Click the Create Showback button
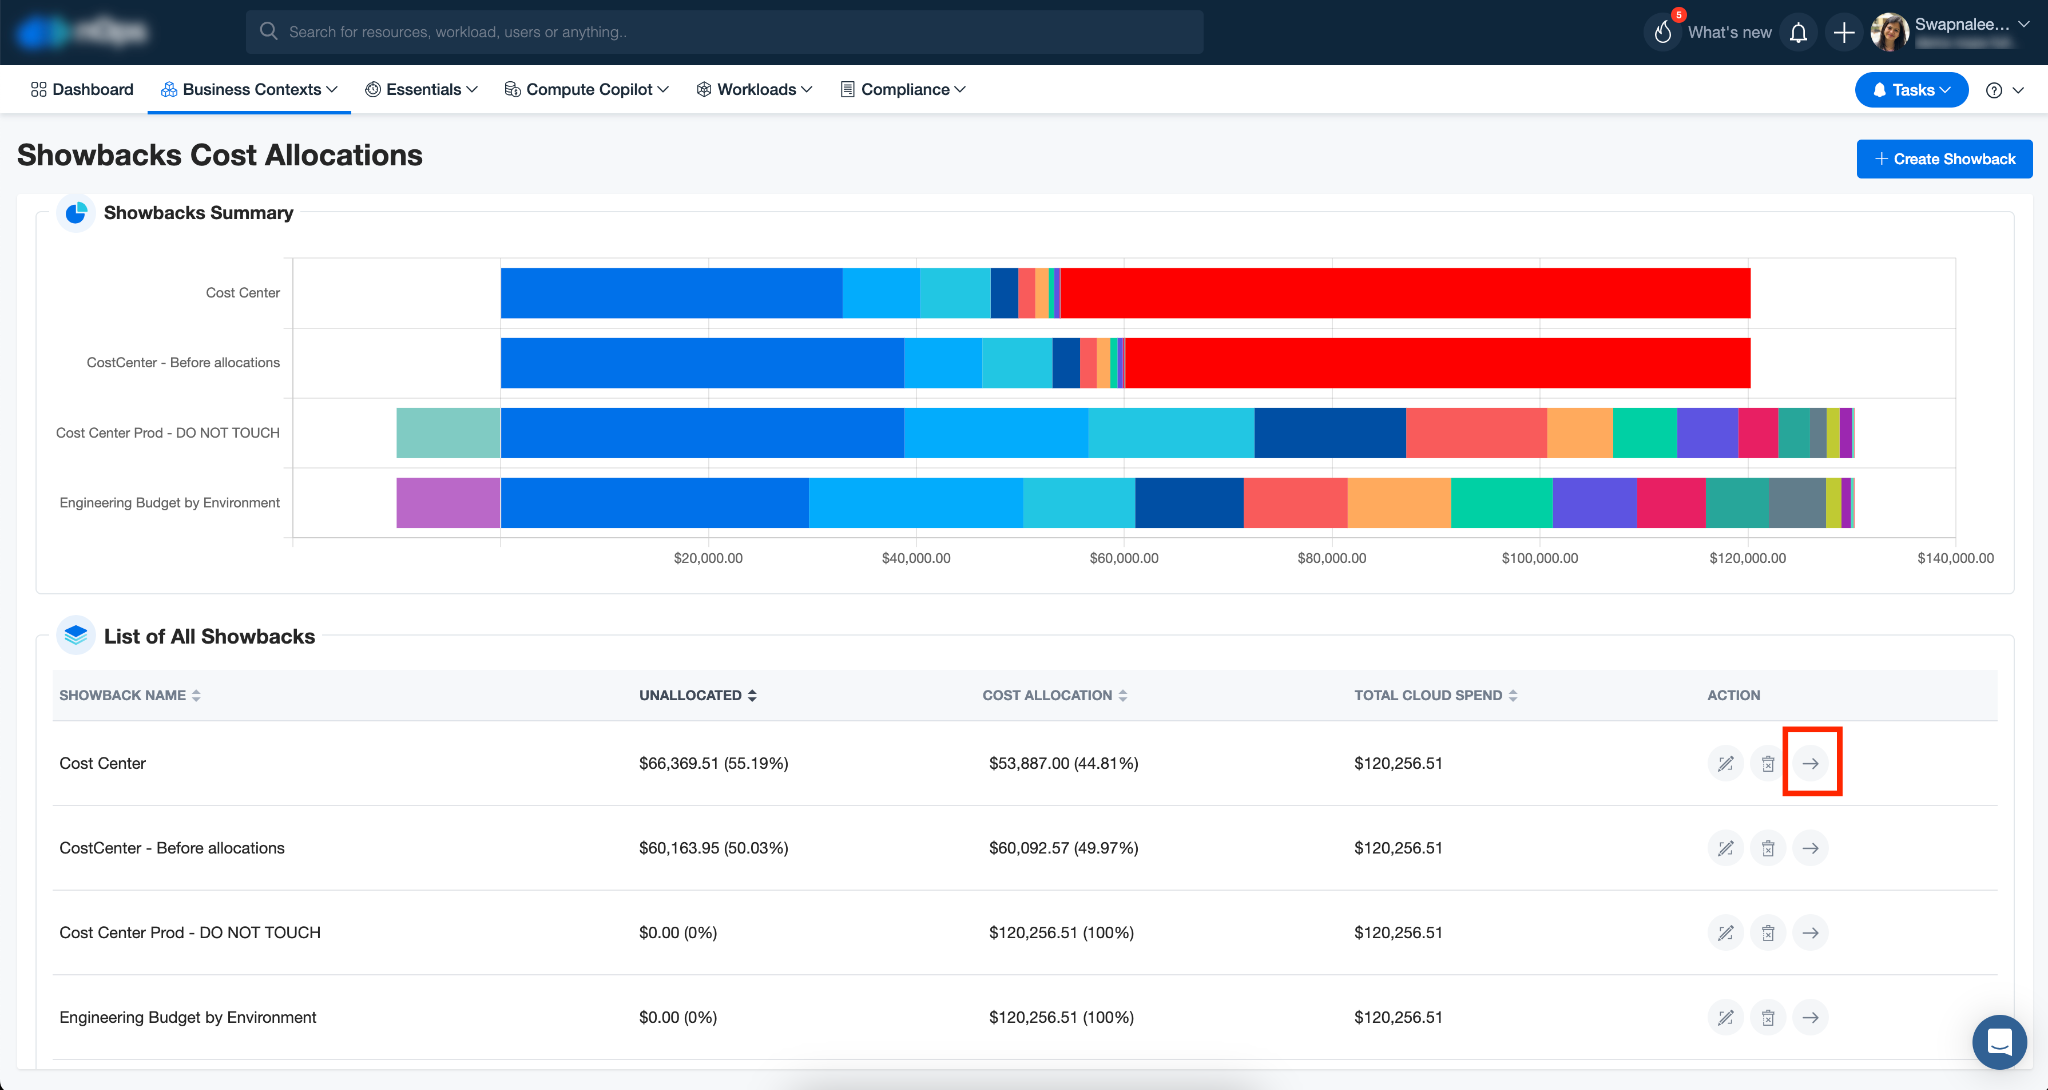 click(x=1944, y=159)
